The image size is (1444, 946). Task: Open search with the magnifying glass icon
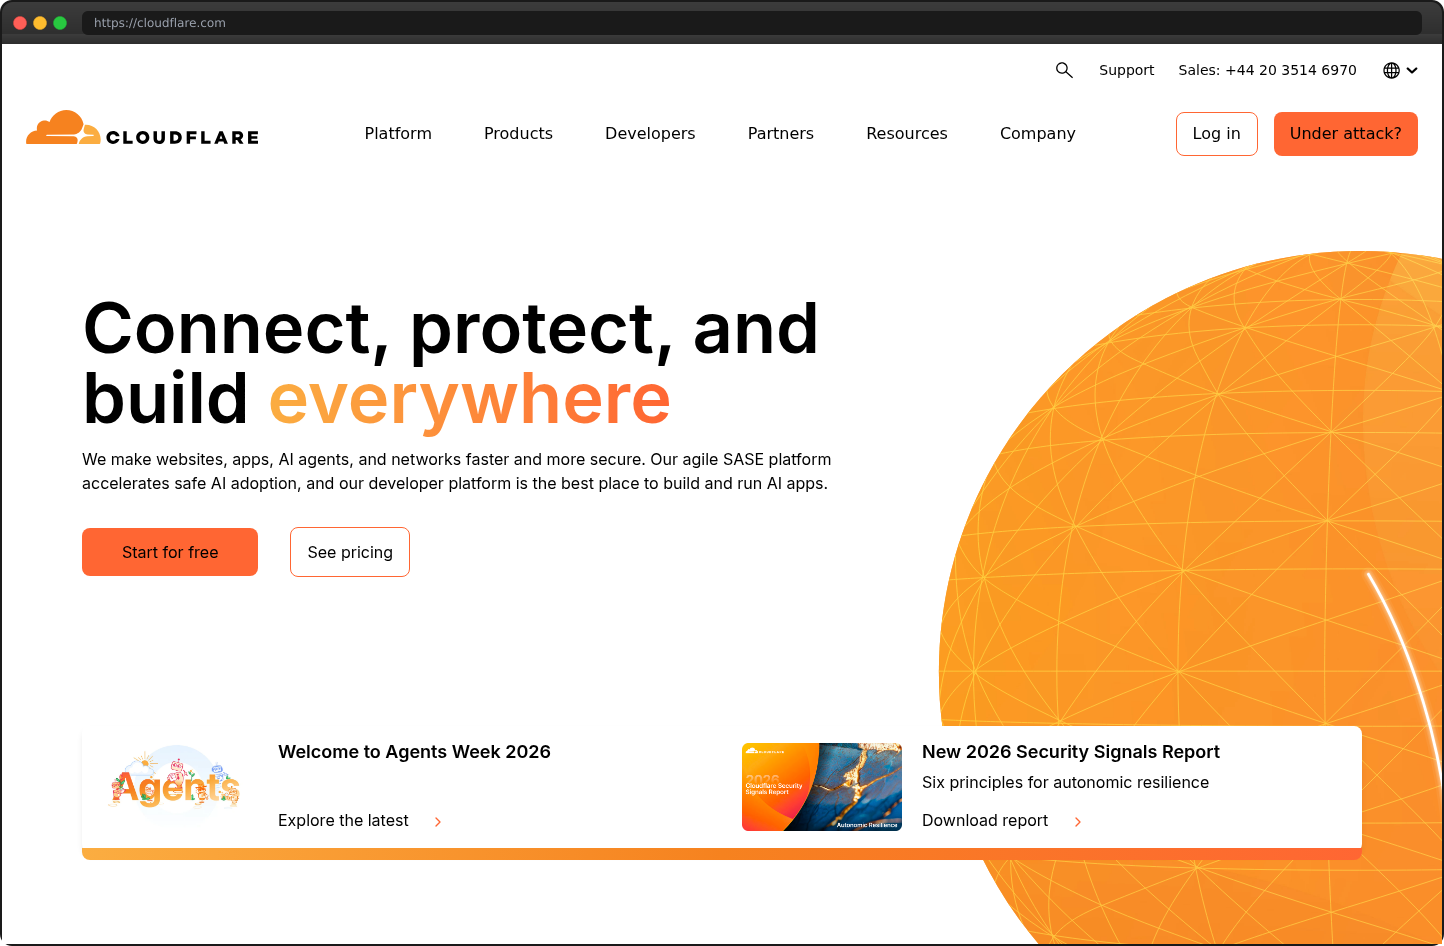pyautogui.click(x=1064, y=70)
